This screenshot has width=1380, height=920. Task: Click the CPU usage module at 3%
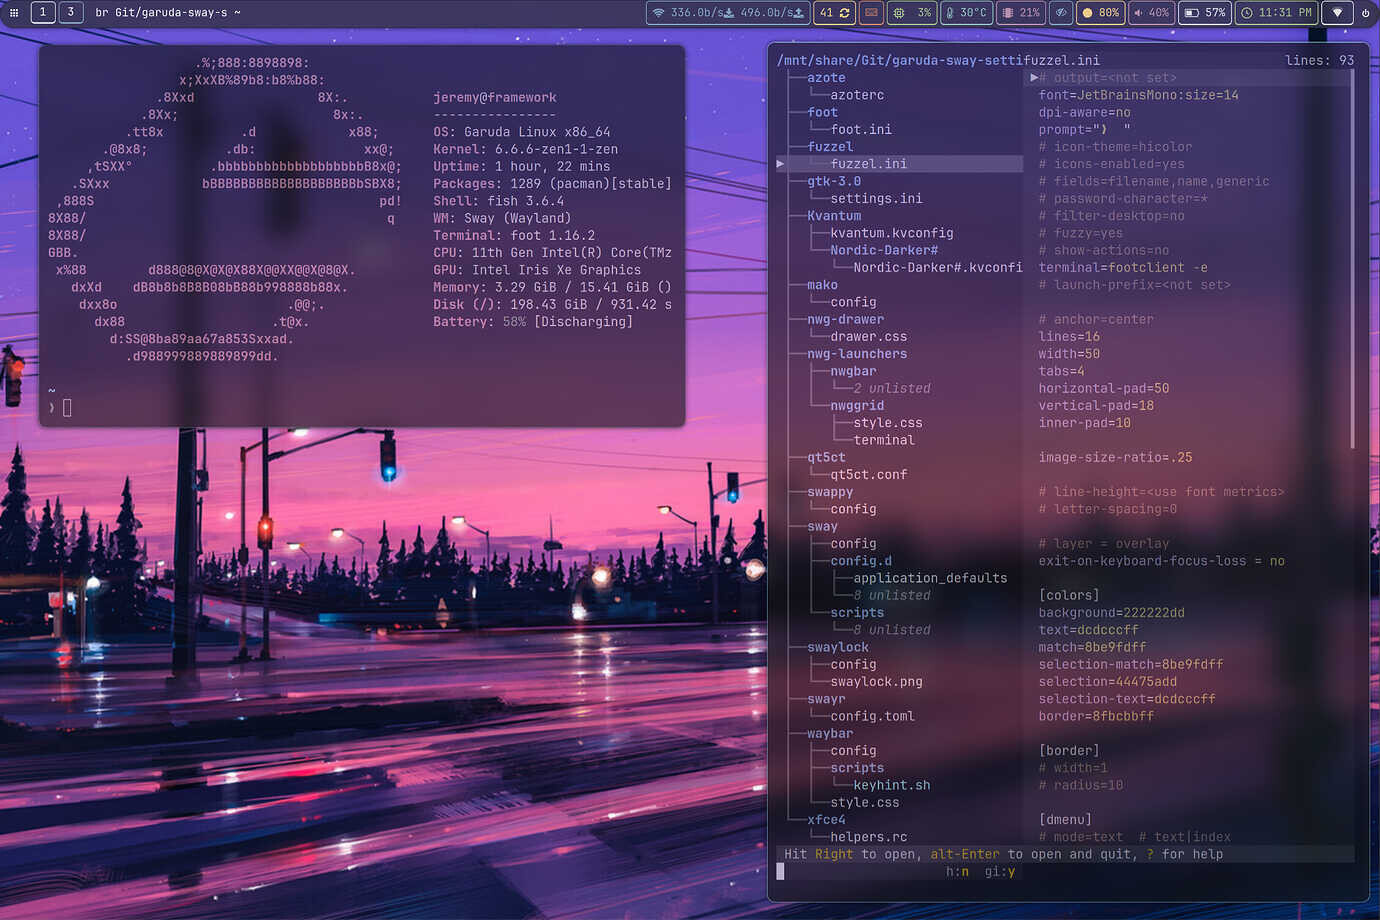[x=911, y=13]
